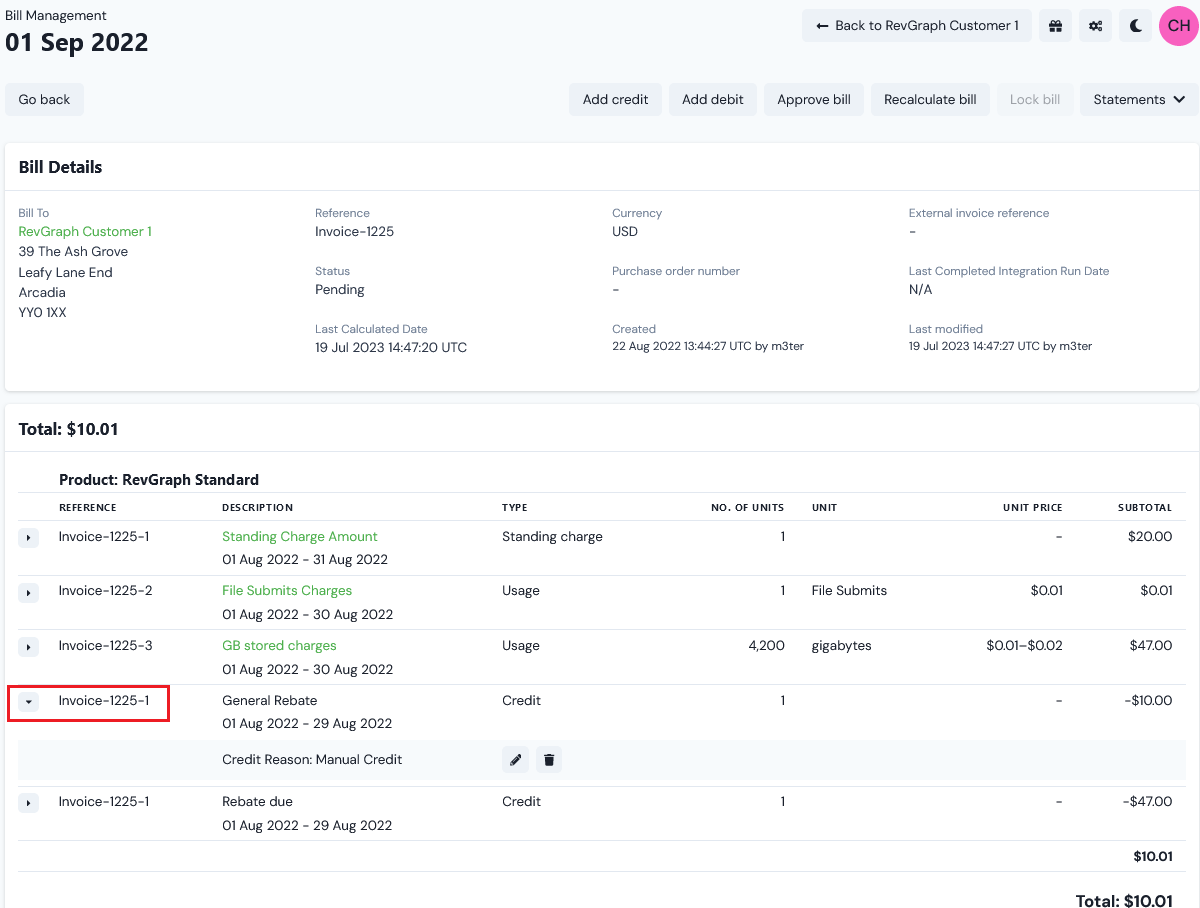Collapse the General Rebate credit row
This screenshot has width=1200, height=908.
(x=28, y=702)
